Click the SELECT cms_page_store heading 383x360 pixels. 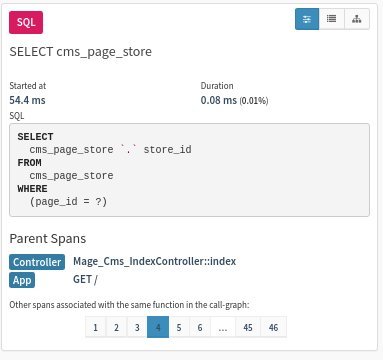pos(81,52)
